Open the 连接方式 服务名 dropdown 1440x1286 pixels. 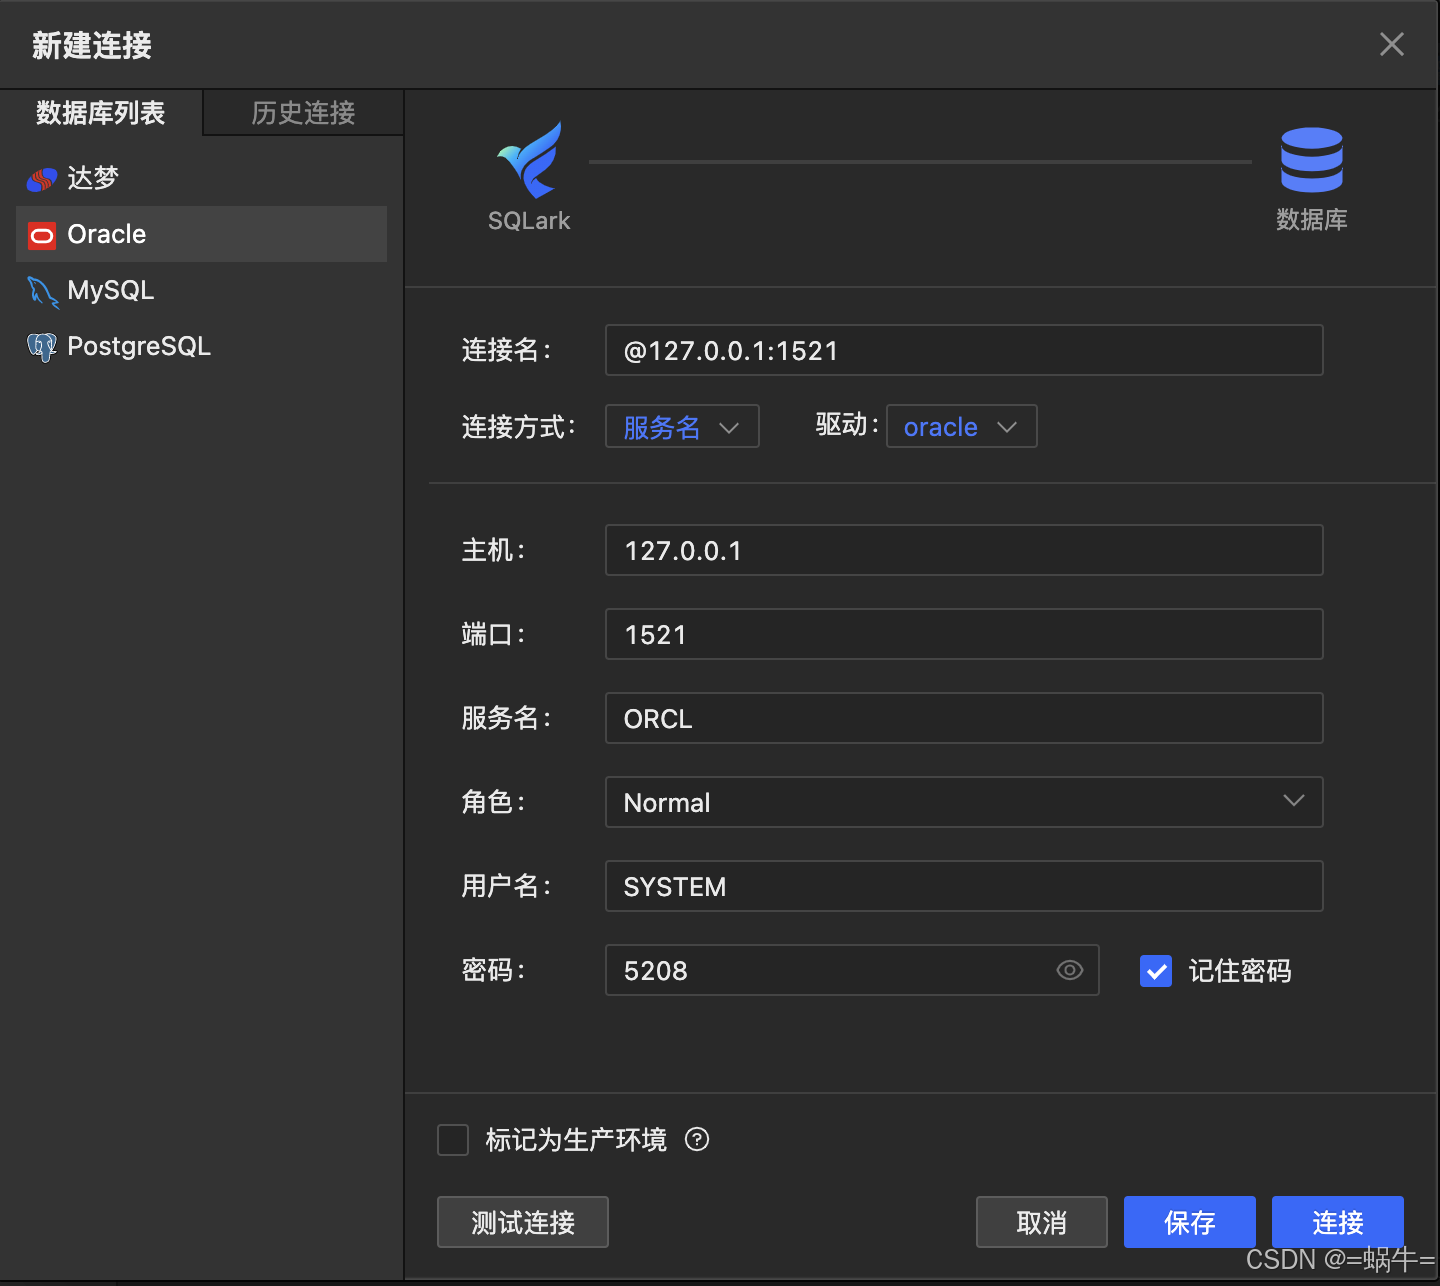pos(682,426)
